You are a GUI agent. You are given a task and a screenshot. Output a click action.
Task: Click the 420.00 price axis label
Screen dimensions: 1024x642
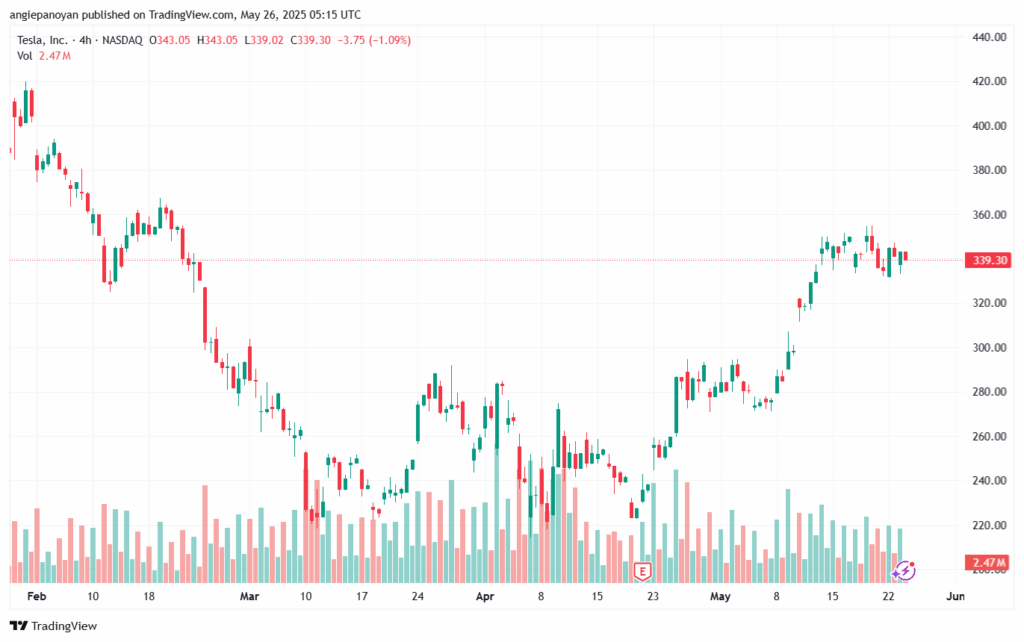tap(989, 82)
